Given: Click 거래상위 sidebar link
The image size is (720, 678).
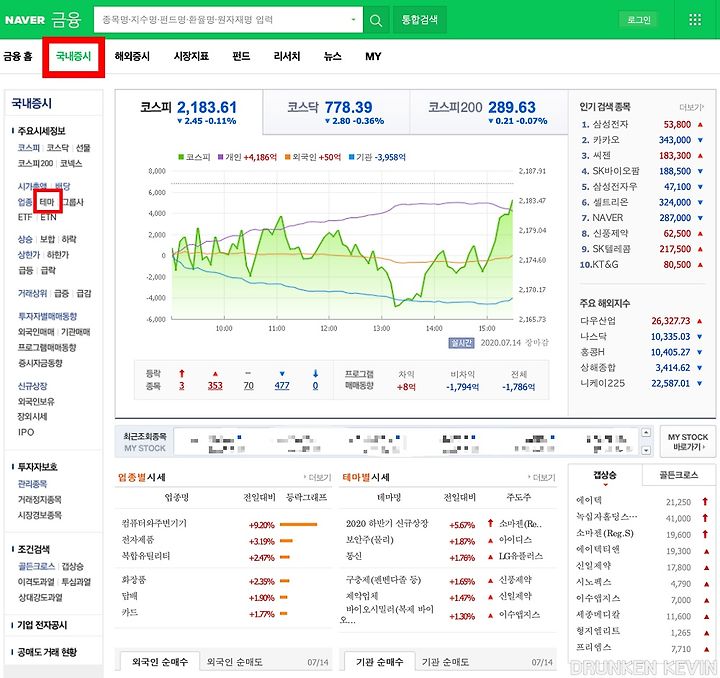Looking at the screenshot, I should [32, 293].
